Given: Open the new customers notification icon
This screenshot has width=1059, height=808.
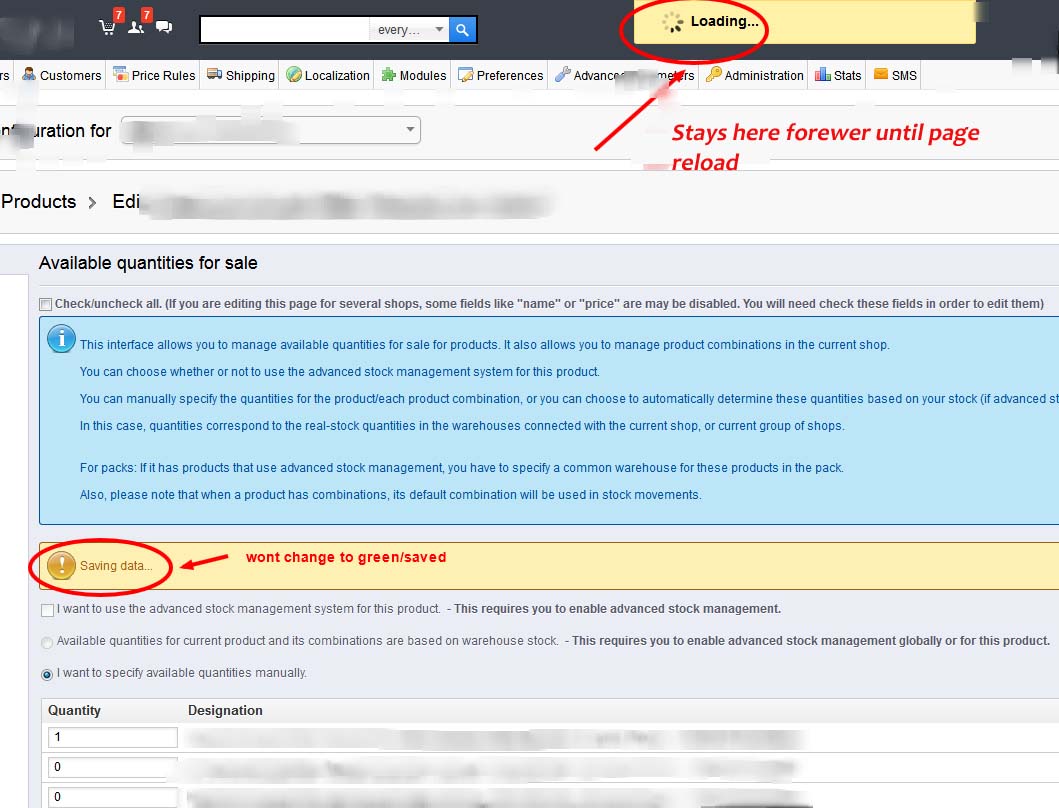Looking at the screenshot, I should [x=136, y=27].
